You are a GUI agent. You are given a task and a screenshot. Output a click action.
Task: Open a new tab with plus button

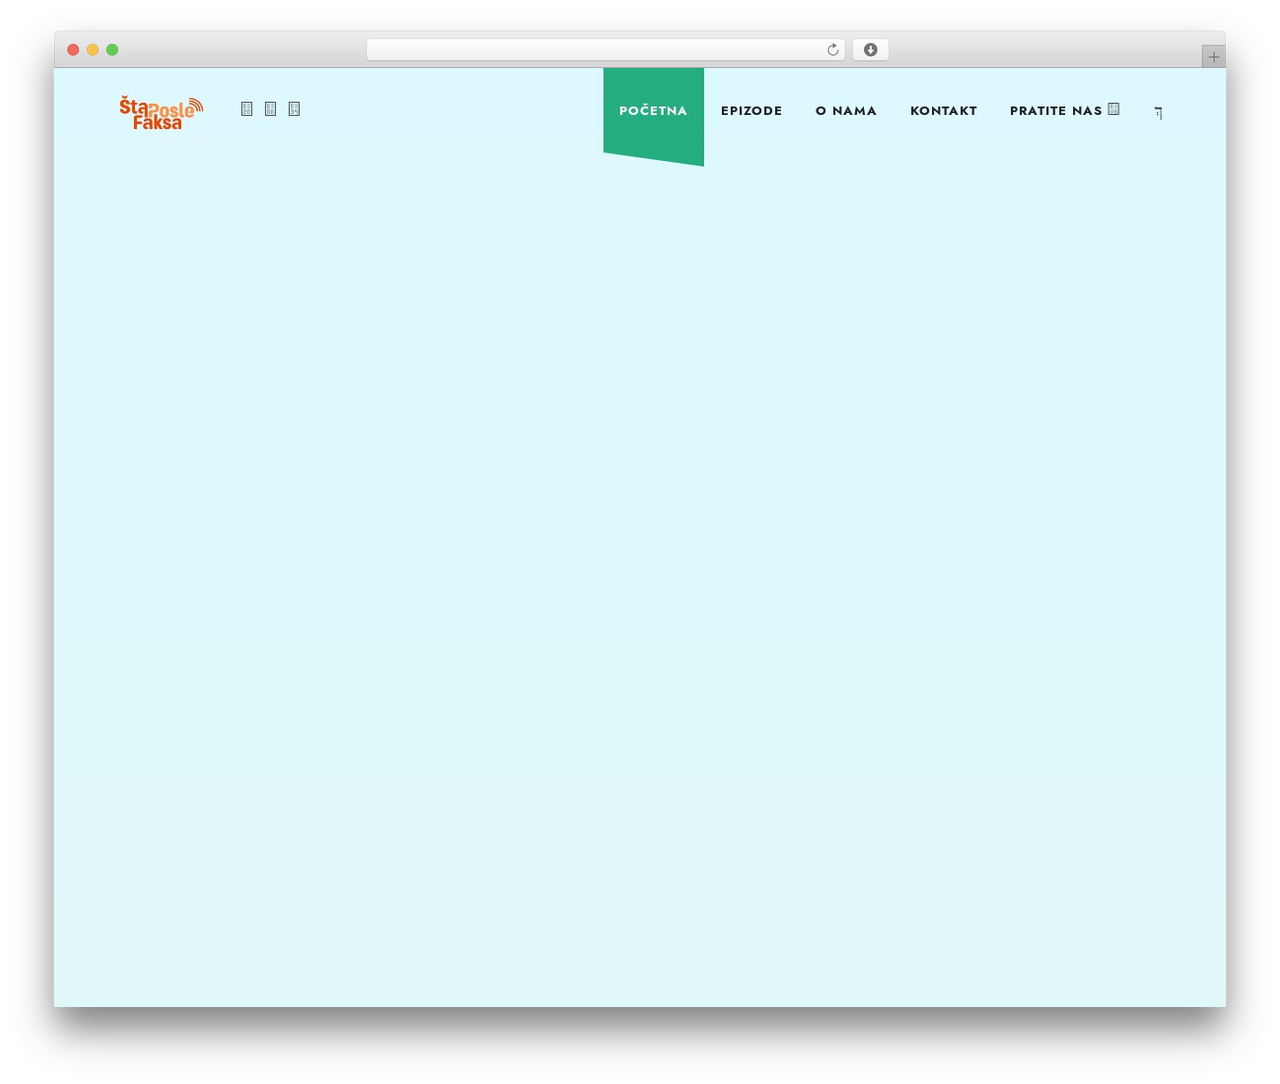click(1213, 57)
